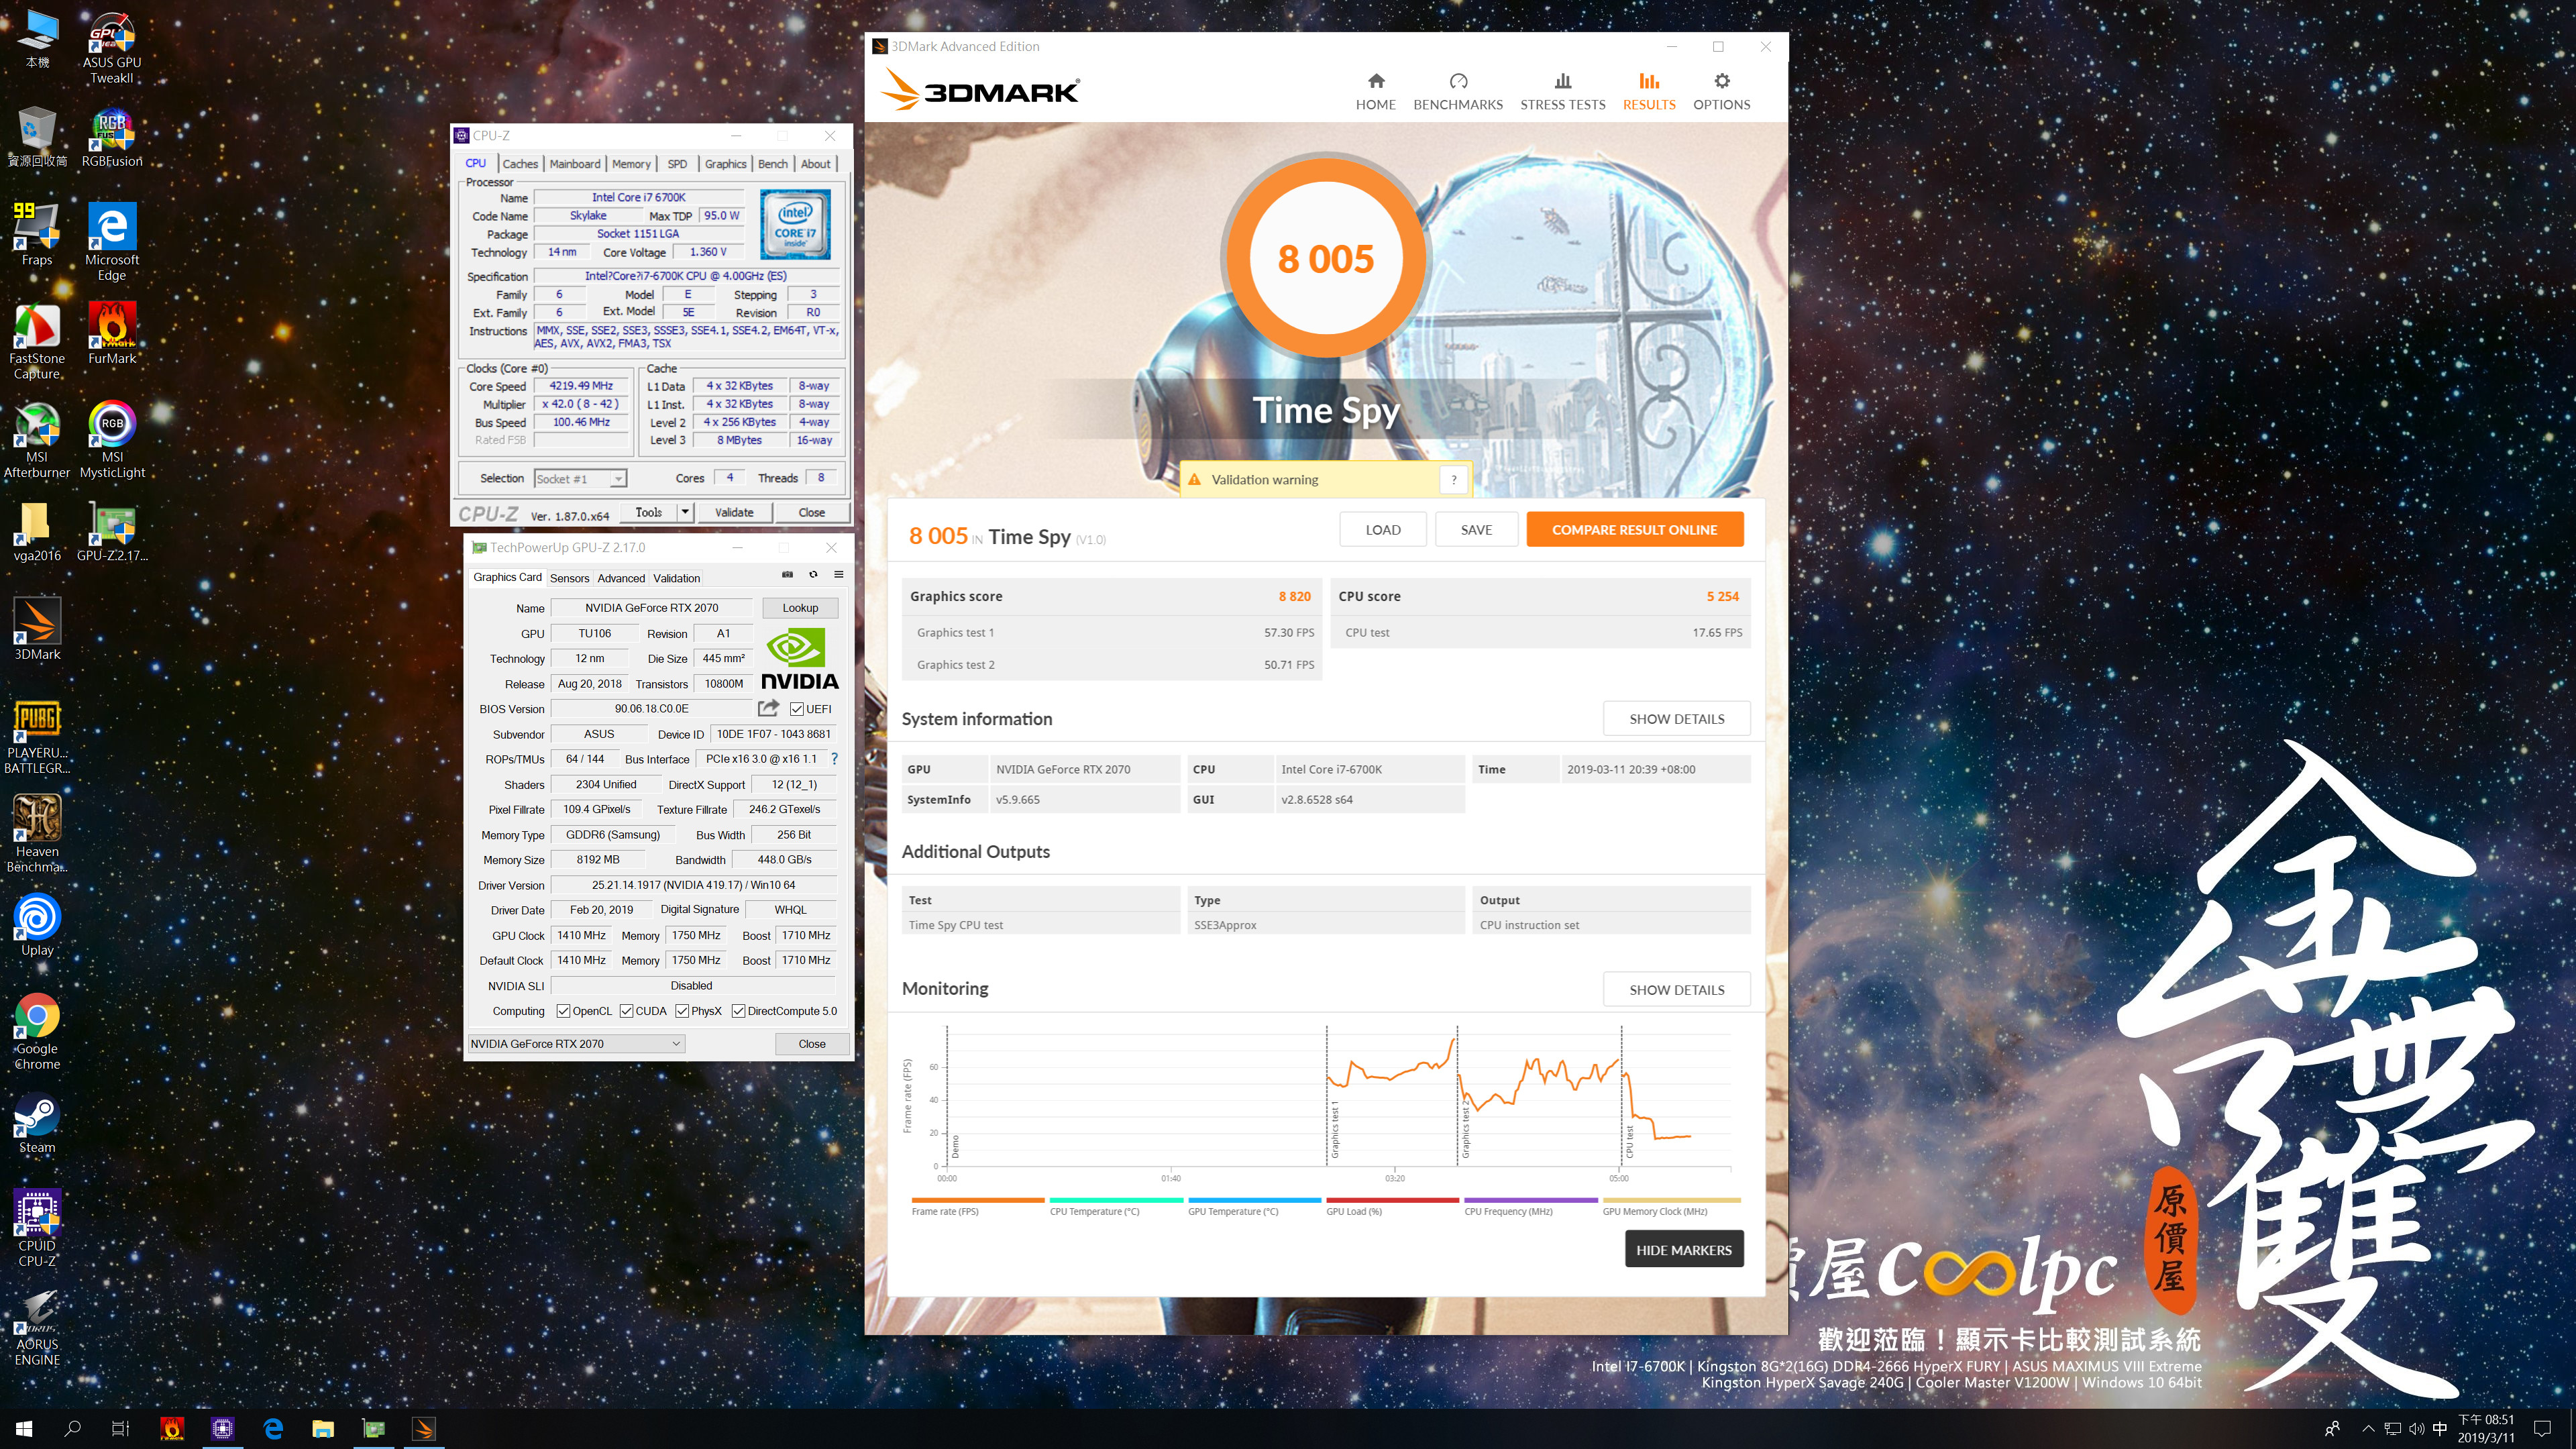Launch MSI Afterburner desktop shortcut

click(37, 439)
